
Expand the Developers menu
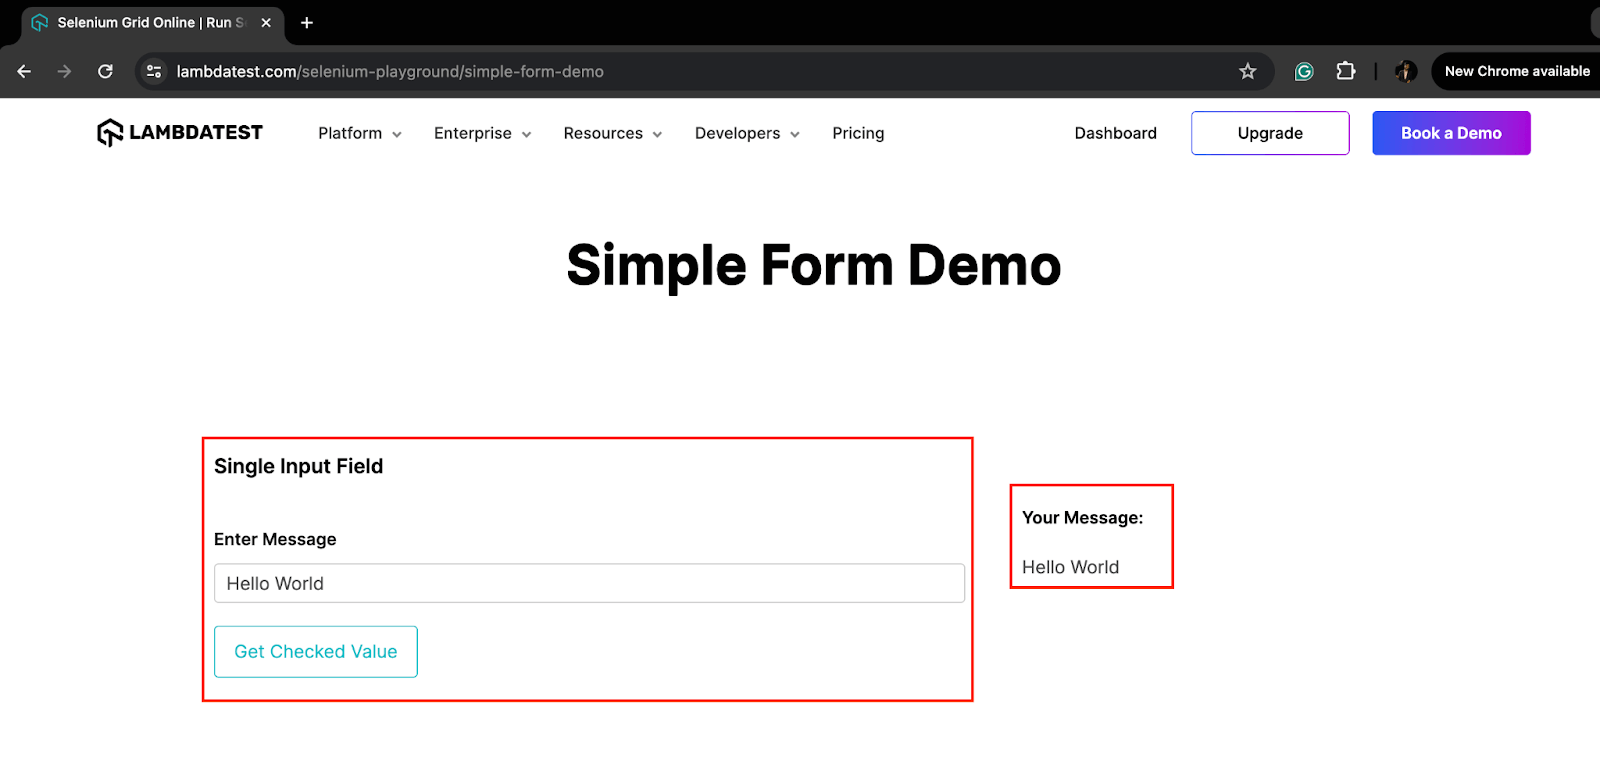pyautogui.click(x=747, y=133)
